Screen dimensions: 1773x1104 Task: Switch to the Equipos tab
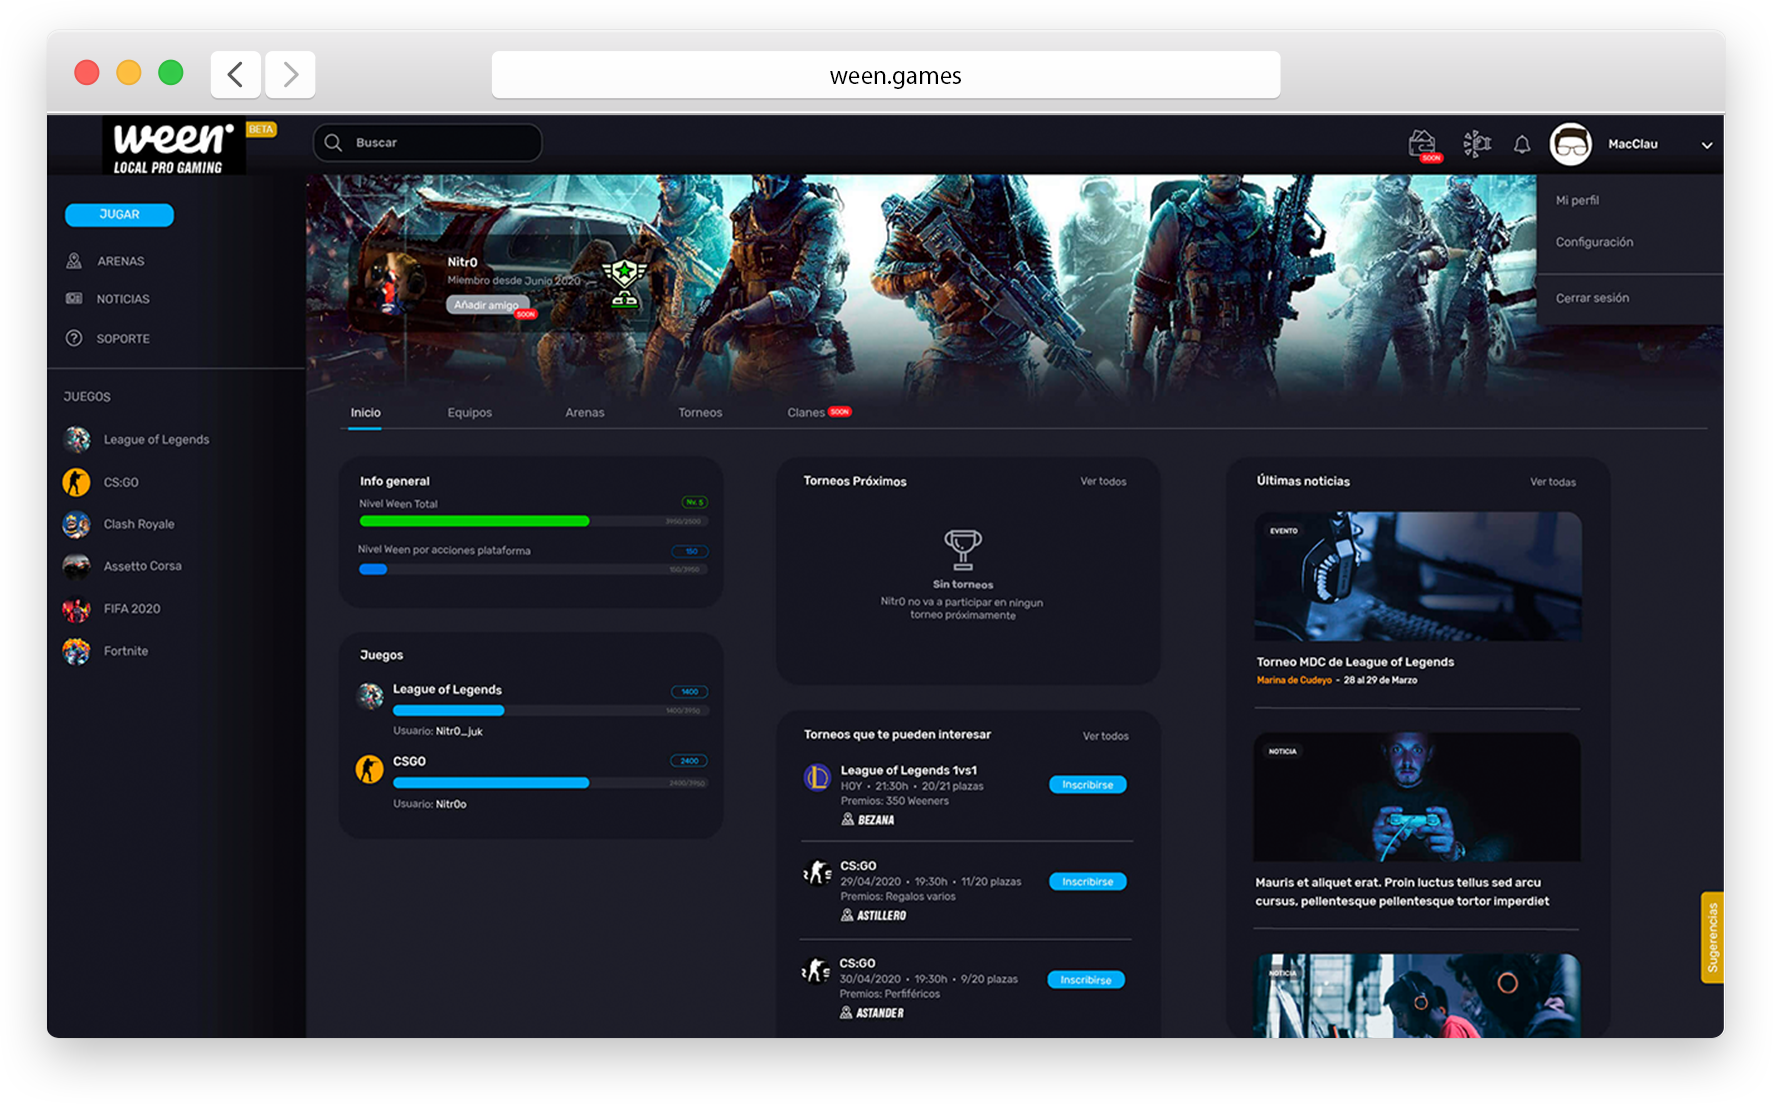(469, 412)
